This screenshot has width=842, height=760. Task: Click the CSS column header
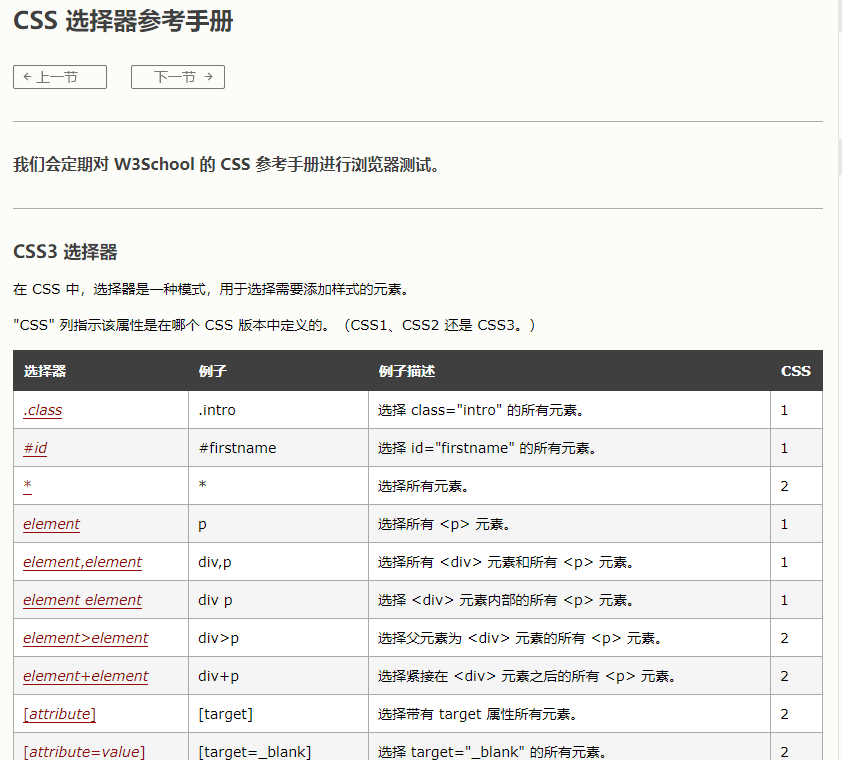pos(795,371)
